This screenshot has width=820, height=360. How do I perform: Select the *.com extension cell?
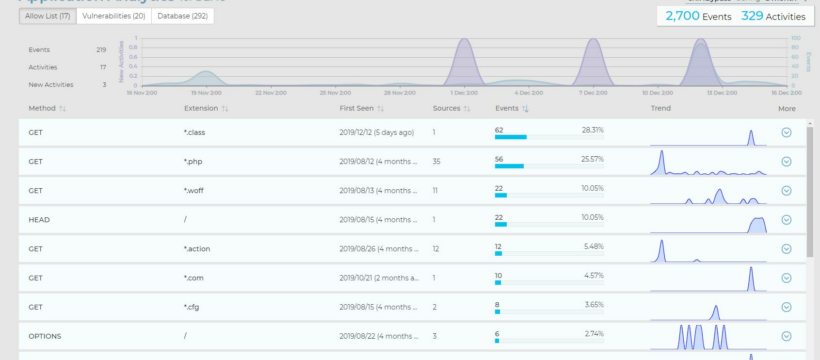coord(193,278)
